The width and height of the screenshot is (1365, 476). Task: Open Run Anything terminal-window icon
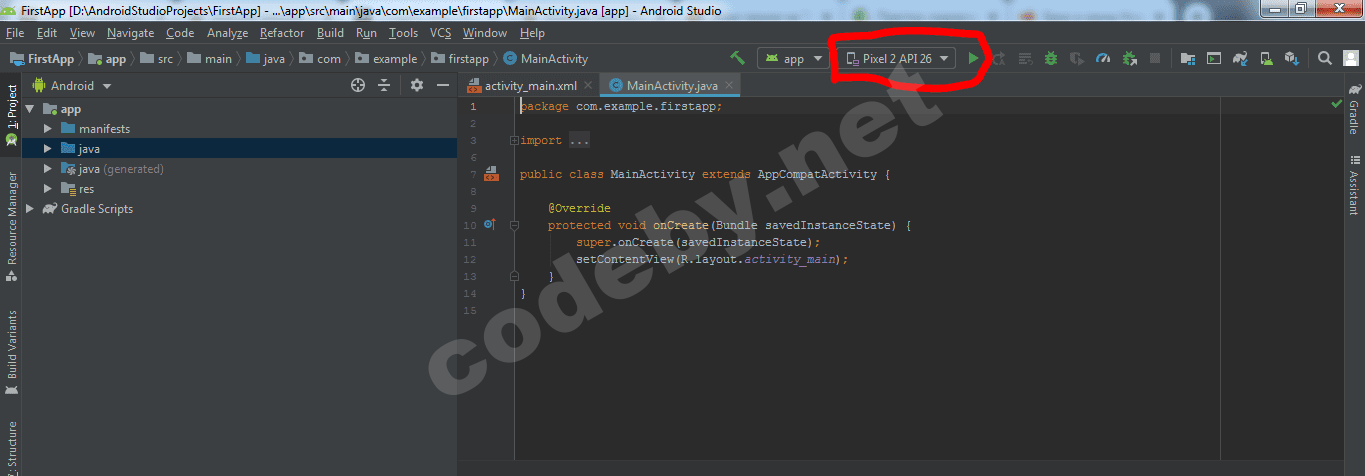point(1214,58)
